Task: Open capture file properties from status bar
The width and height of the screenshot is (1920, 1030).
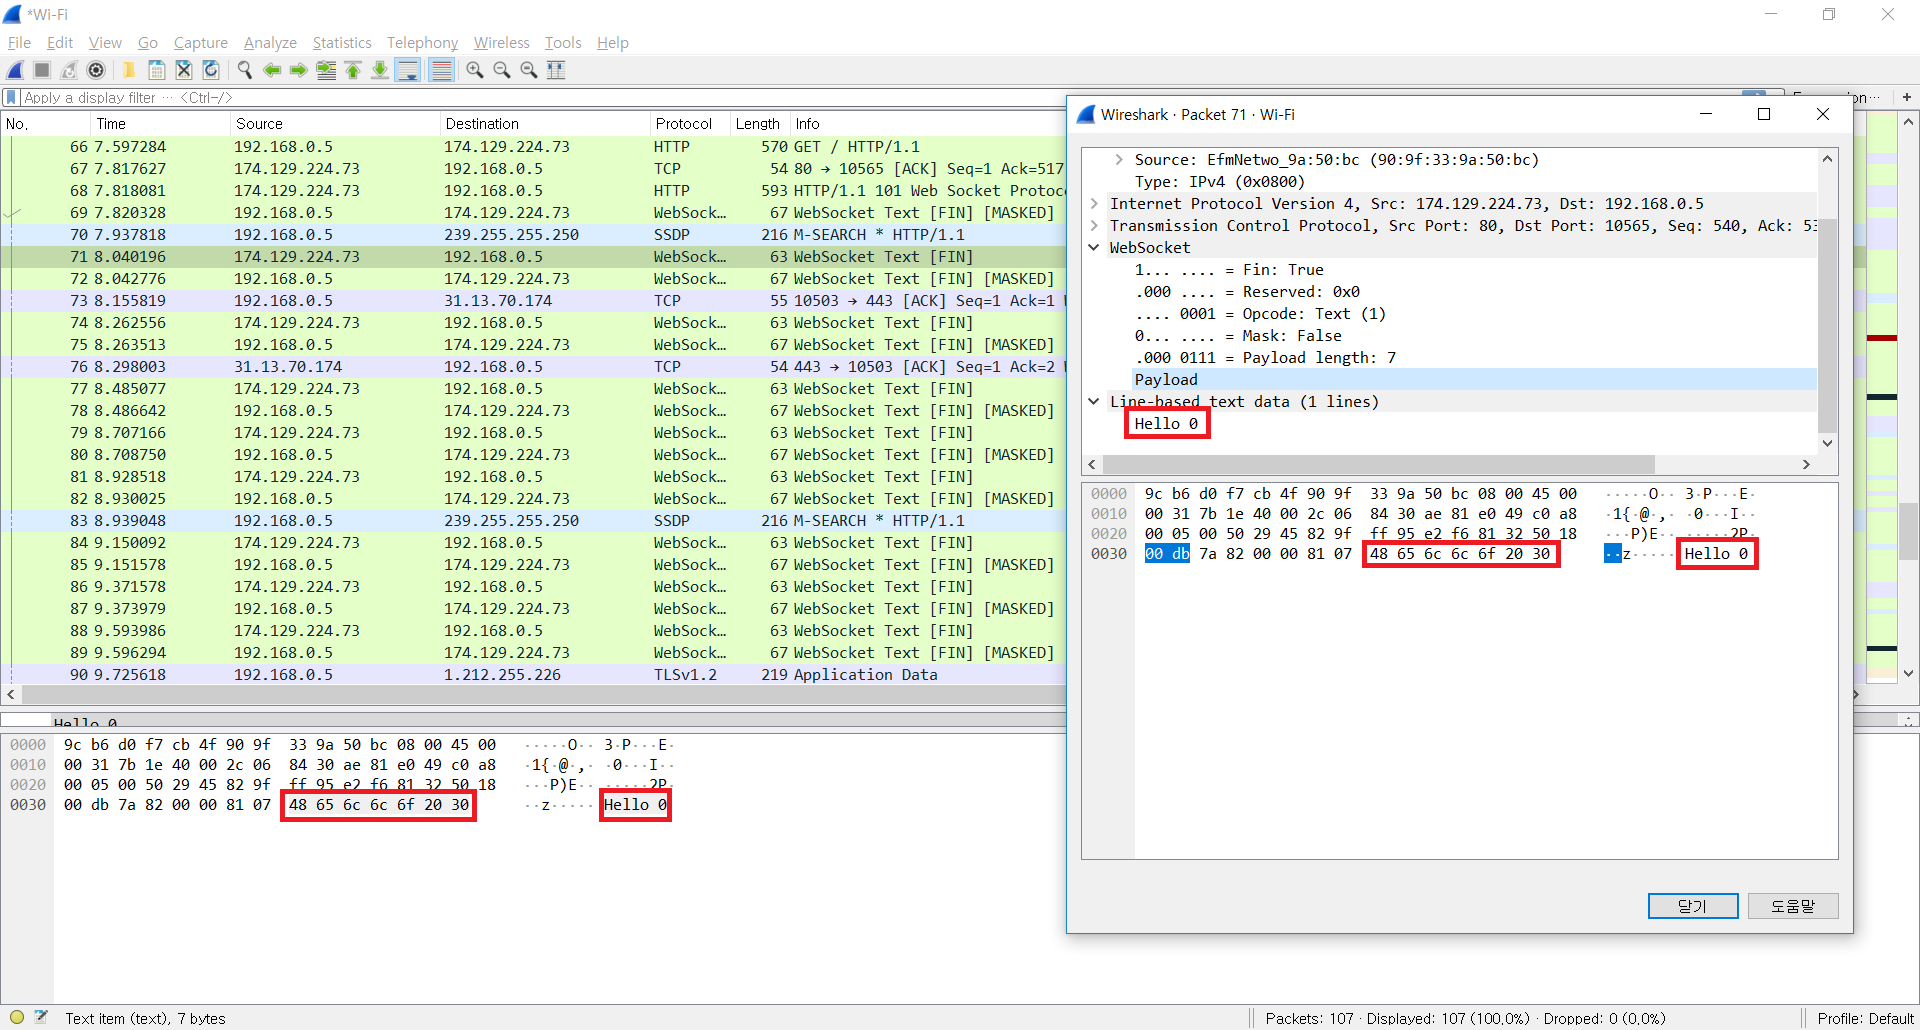Action: (41, 1017)
